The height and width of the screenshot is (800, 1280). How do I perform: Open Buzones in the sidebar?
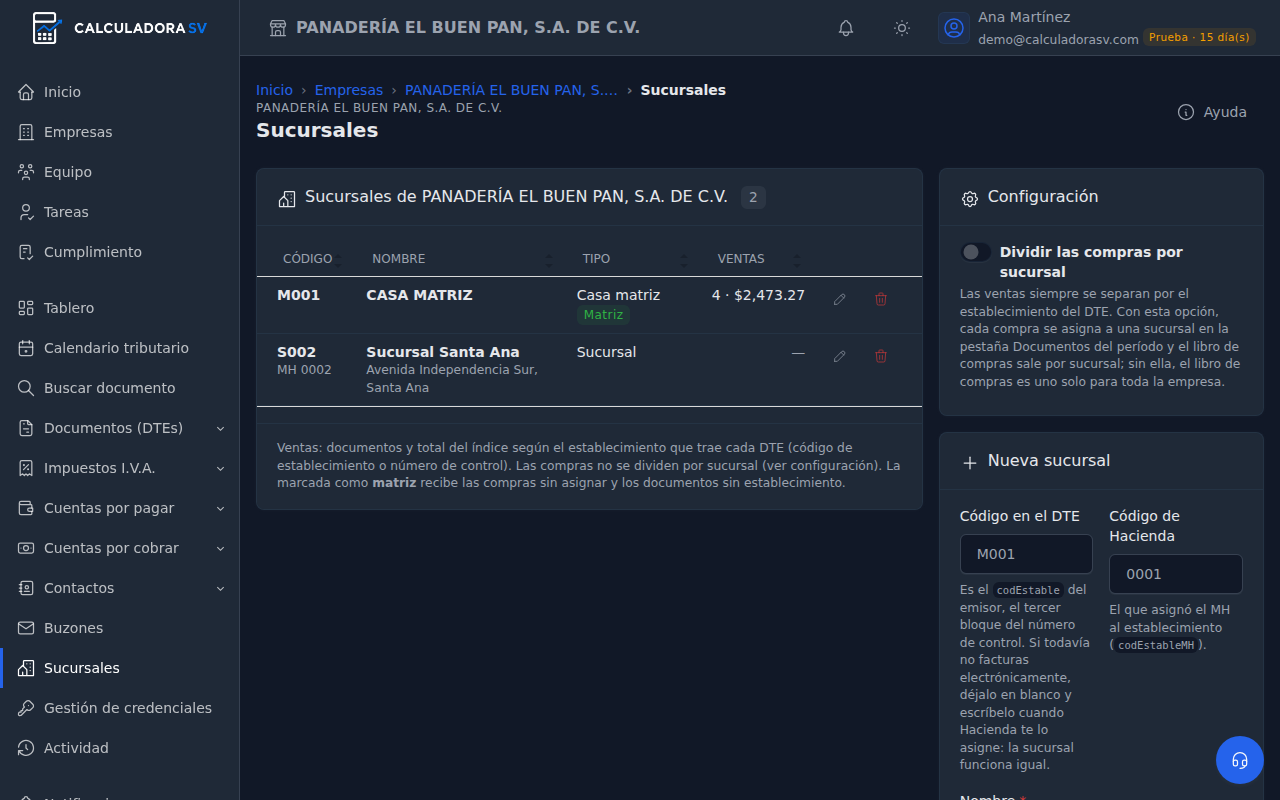click(120, 628)
